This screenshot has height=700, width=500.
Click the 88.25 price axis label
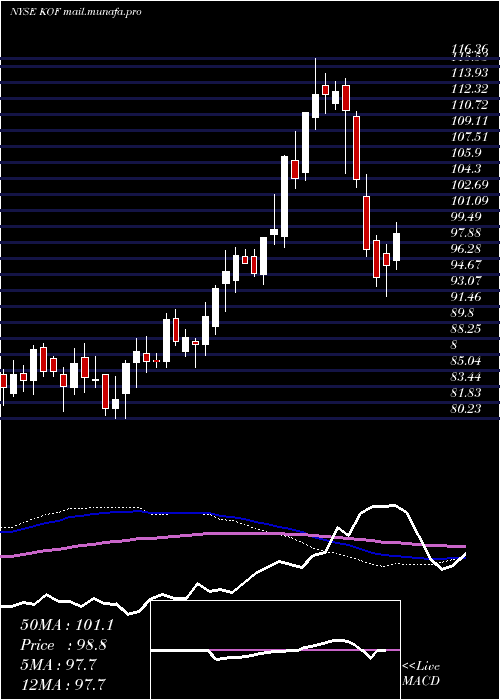pyautogui.click(x=467, y=329)
